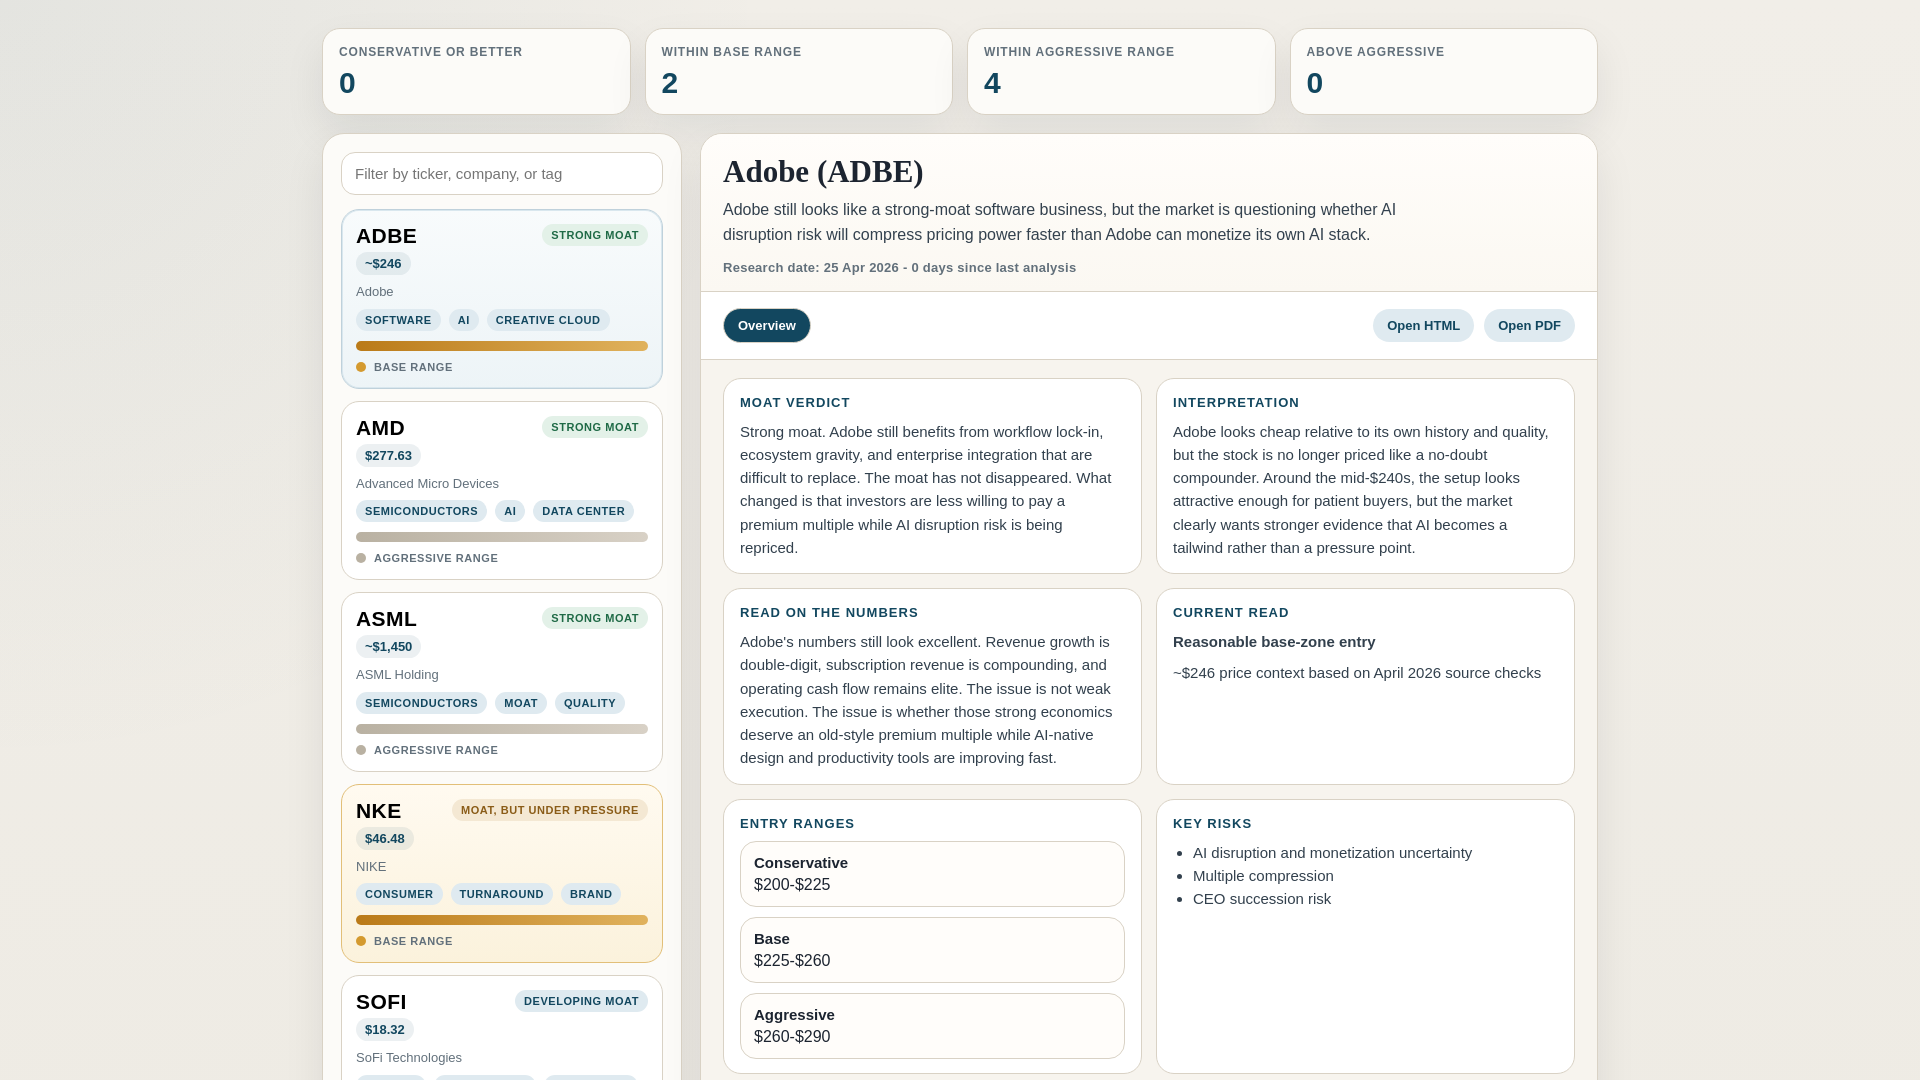Click the NKE range progress bar
Image resolution: width=1920 pixels, height=1080 pixels.
502,920
